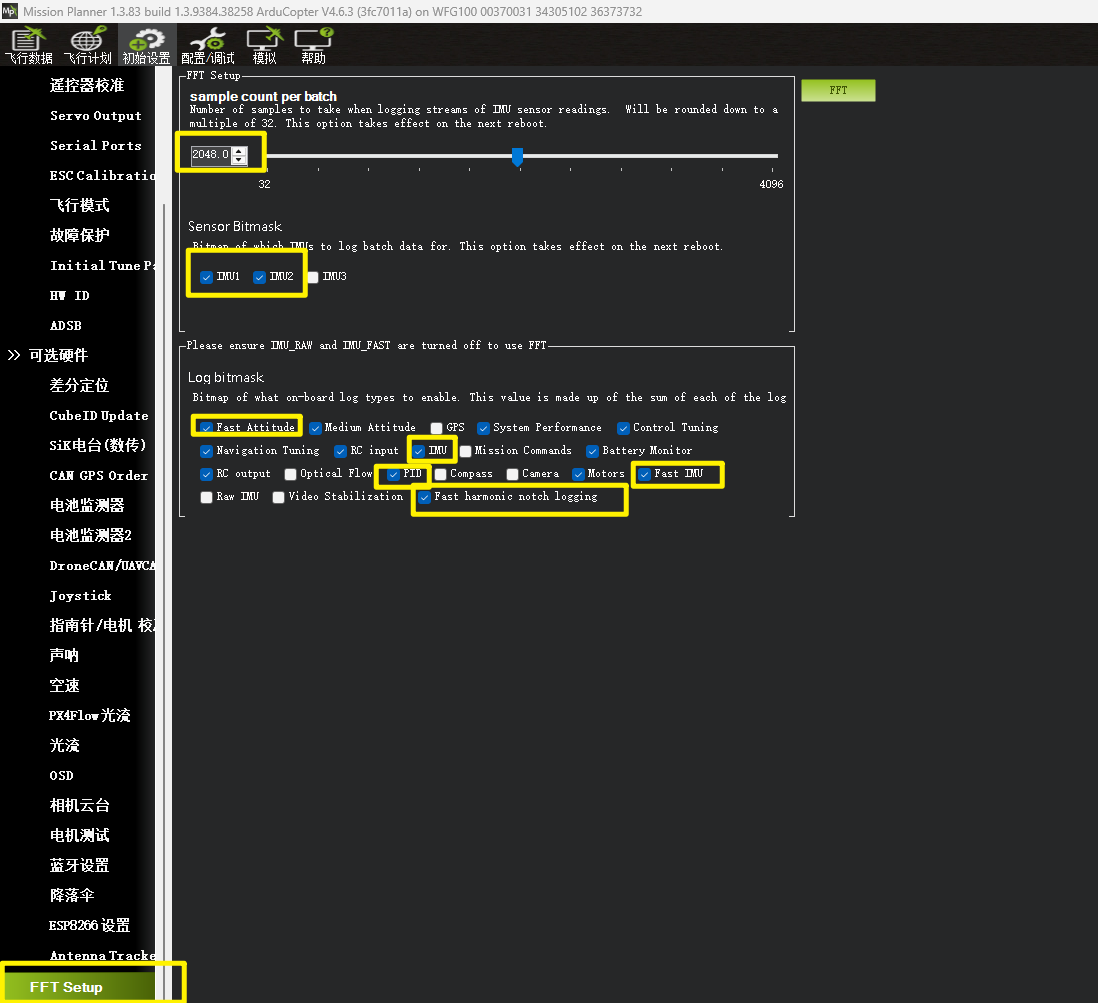Click the sample count slider handle
The height and width of the screenshot is (1003, 1098).
click(x=517, y=156)
